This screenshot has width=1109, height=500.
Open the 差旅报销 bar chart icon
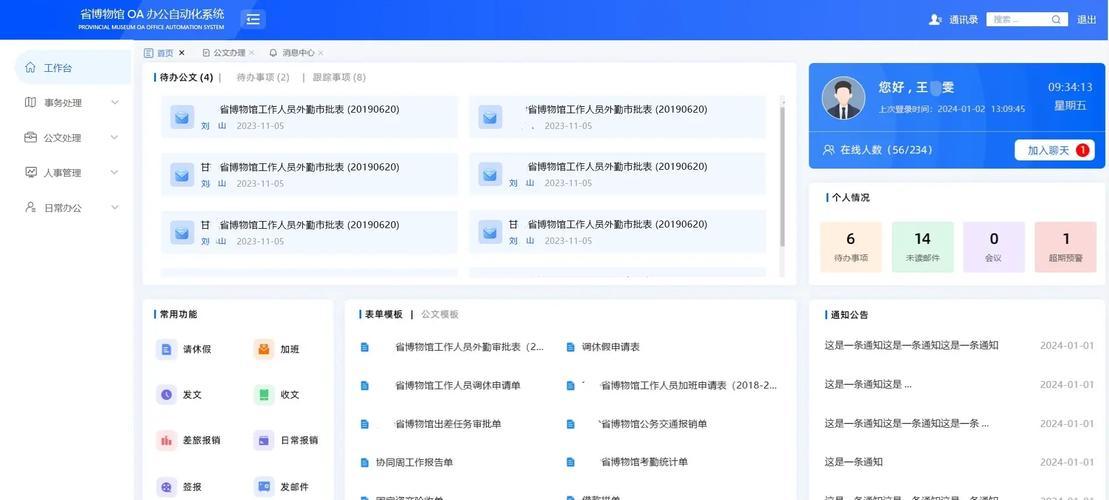tap(166, 440)
